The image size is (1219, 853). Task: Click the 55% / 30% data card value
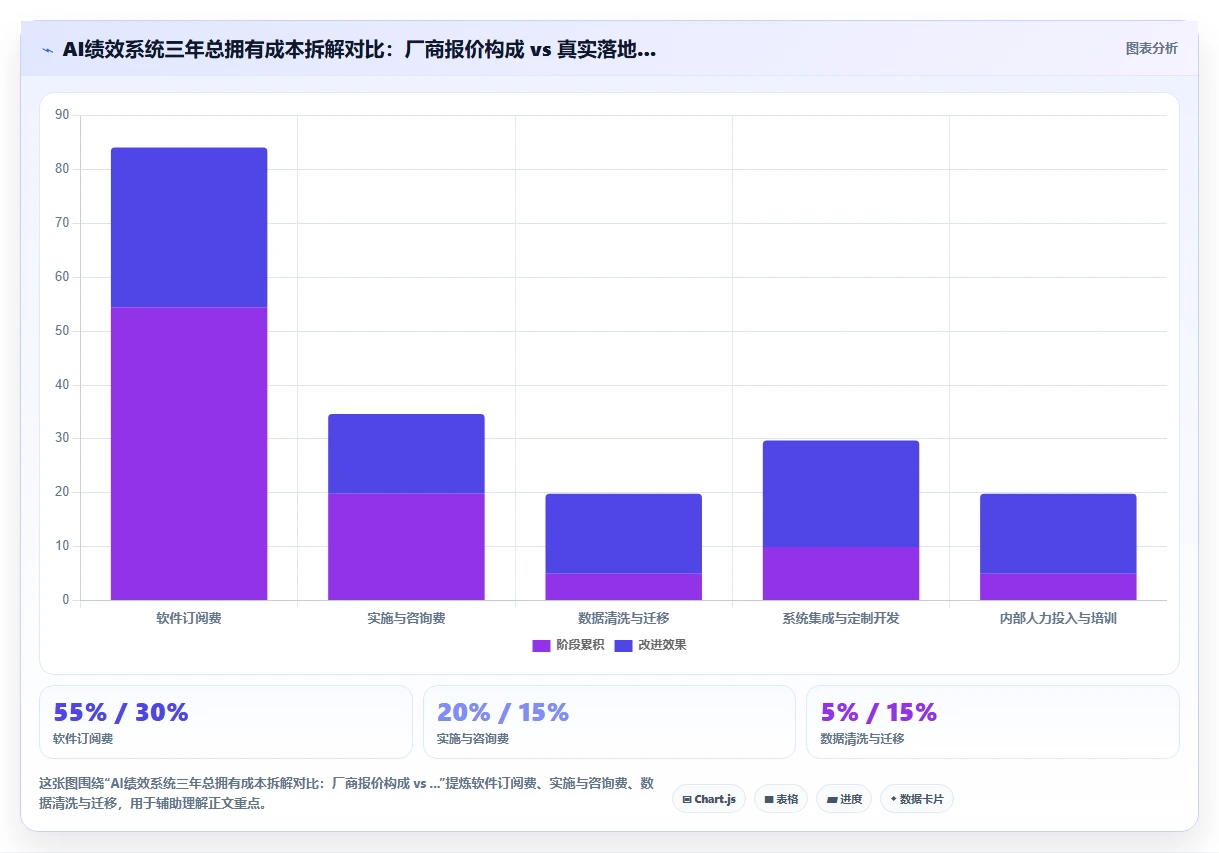(121, 712)
